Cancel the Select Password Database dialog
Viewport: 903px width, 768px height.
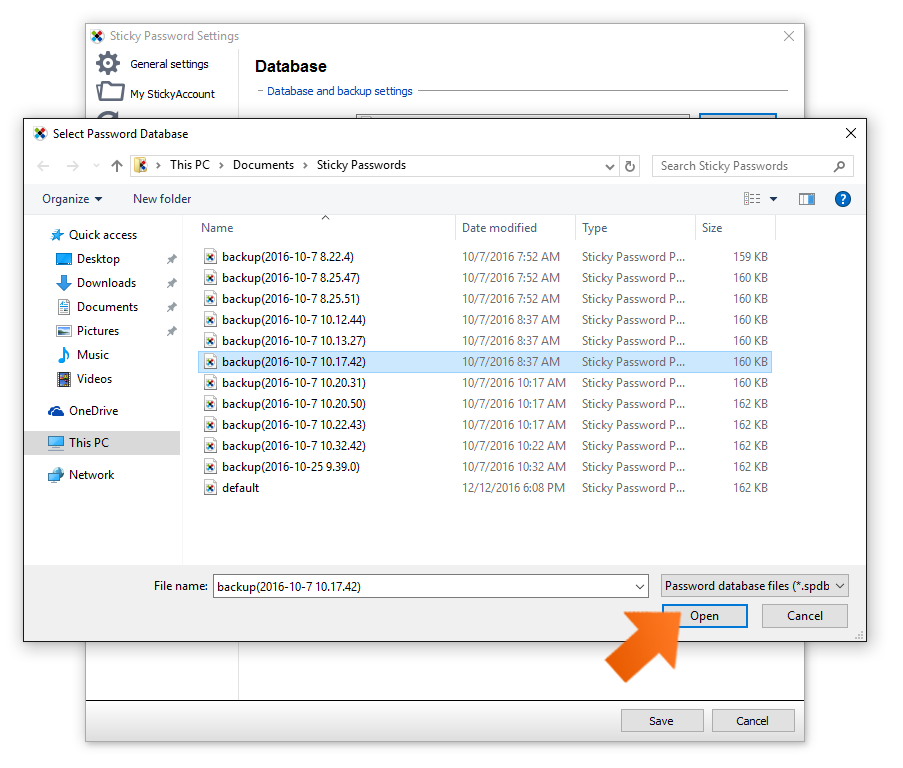tap(805, 617)
